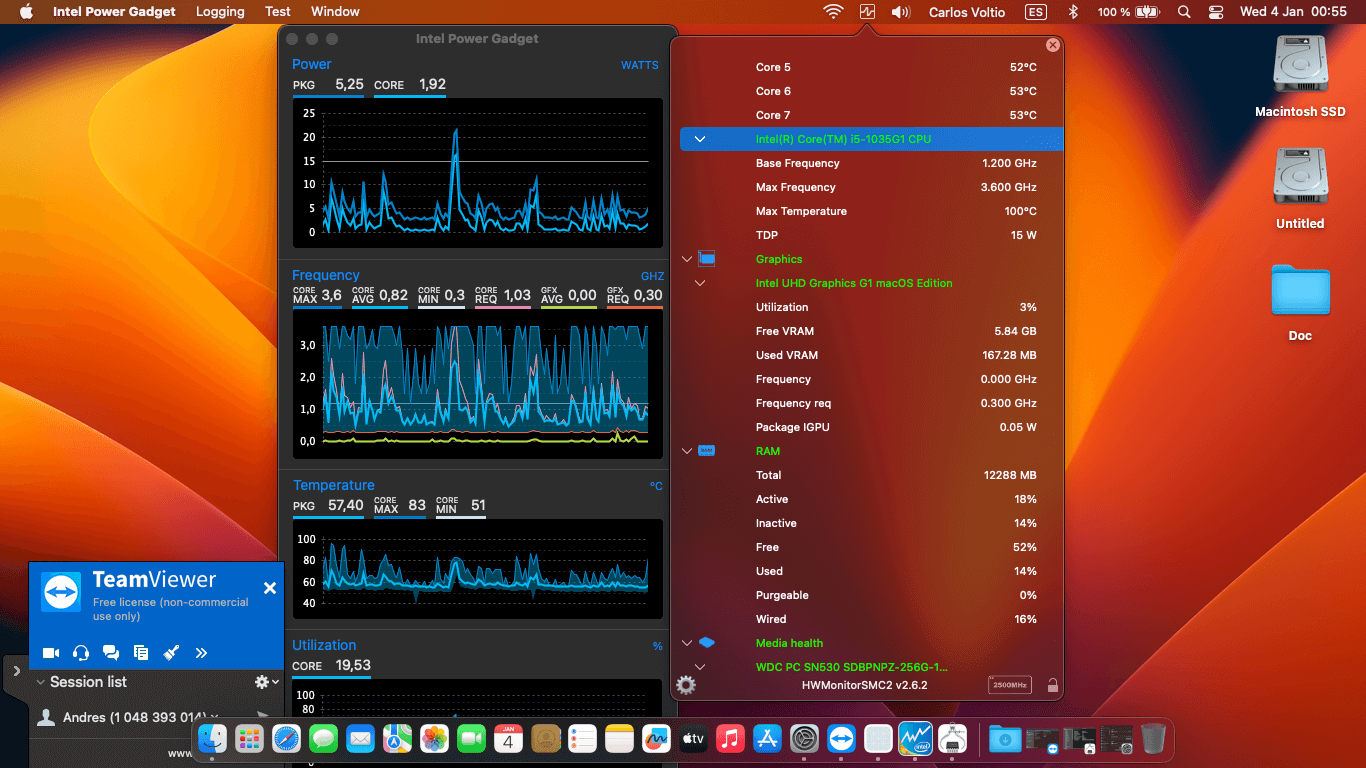Collapse the TeamViewer Session list
Viewport: 1366px width, 768px height.
pyautogui.click(x=40, y=682)
